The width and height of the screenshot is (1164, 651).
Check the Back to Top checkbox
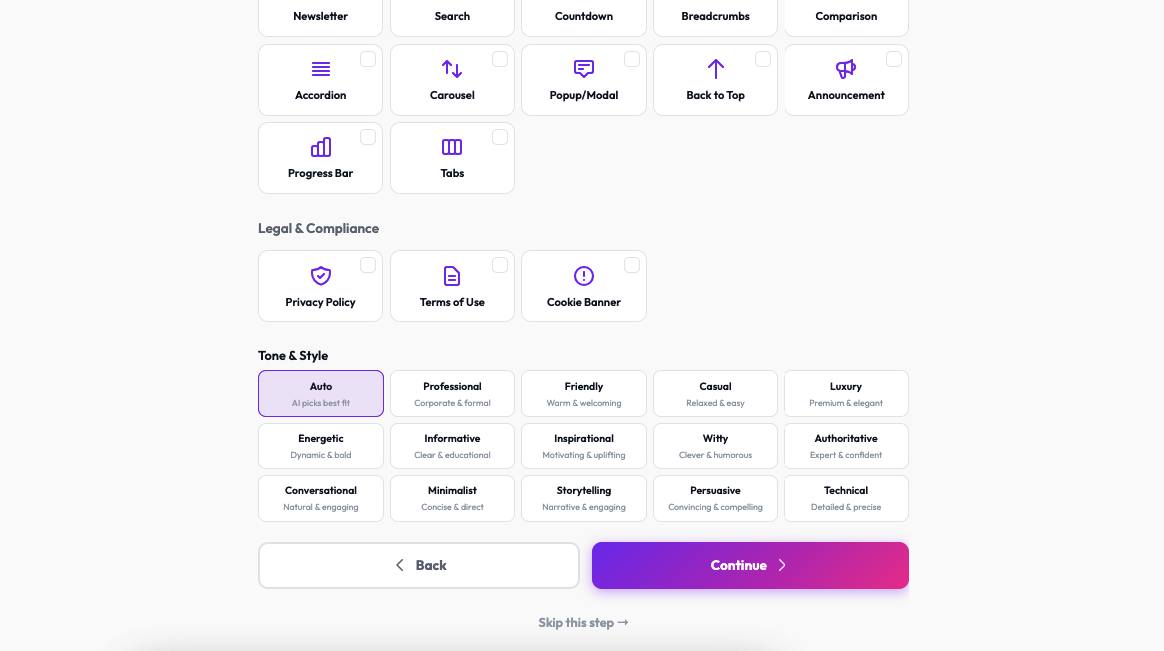(762, 59)
